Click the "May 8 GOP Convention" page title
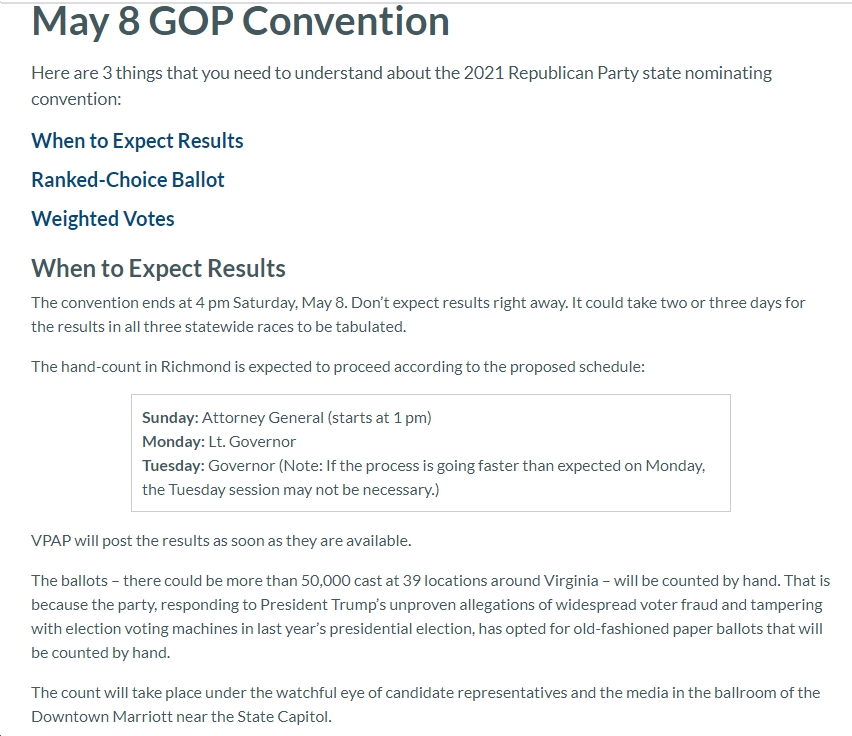This screenshot has width=852, height=736. (x=240, y=22)
